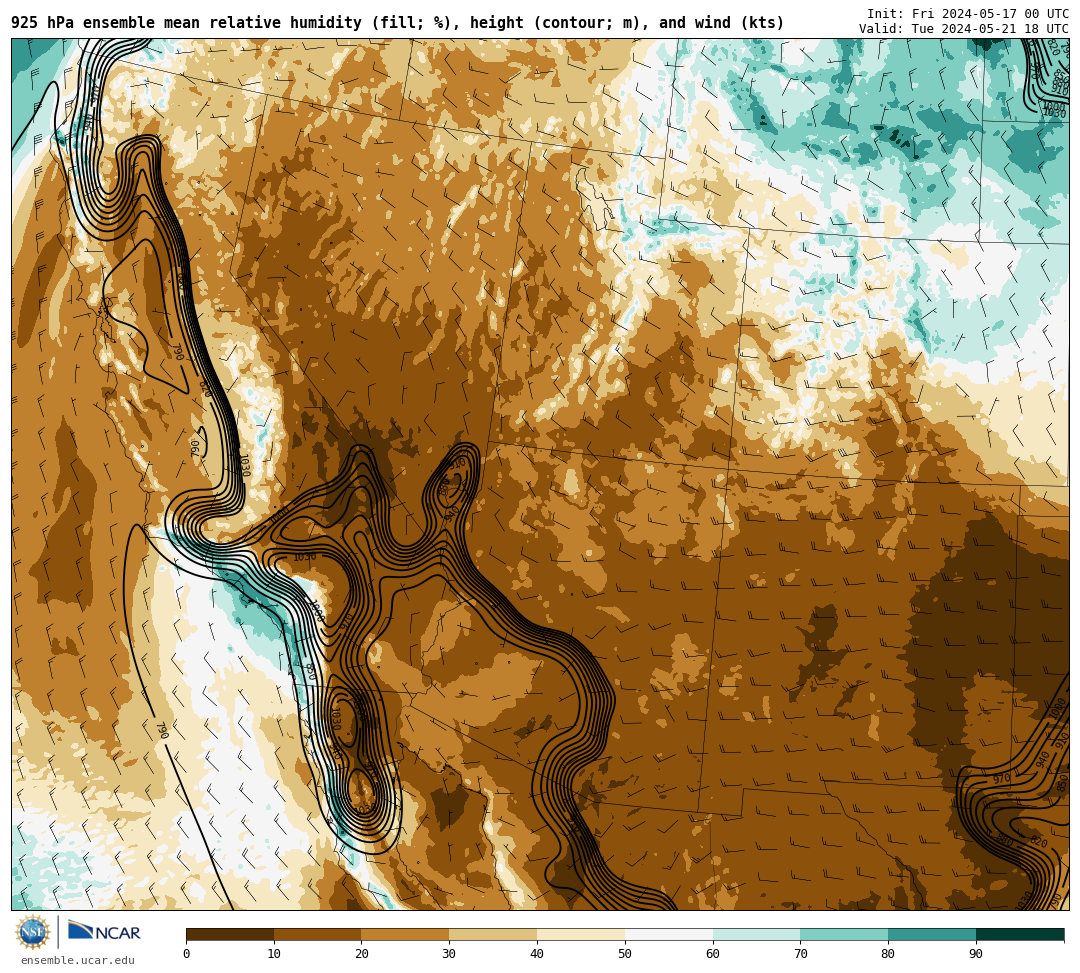Click the NSF logo
The height and width of the screenshot is (973, 1080).
click(33, 932)
